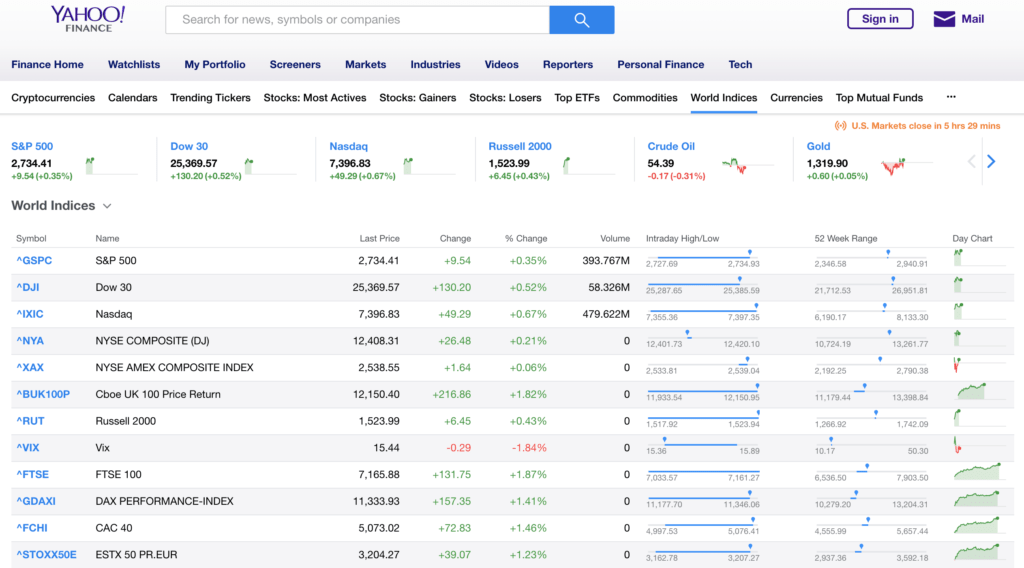1024x568 pixels.
Task: Switch to Trending Tickers tab
Action: [x=210, y=98]
